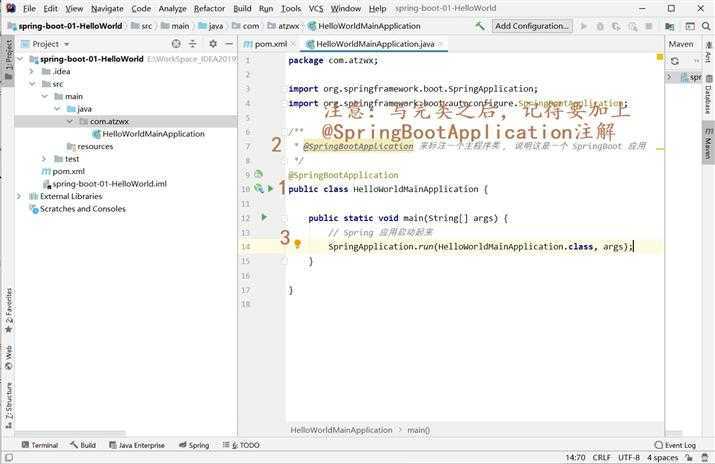
Task: Click the CRLF line separator status
Action: pos(601,457)
